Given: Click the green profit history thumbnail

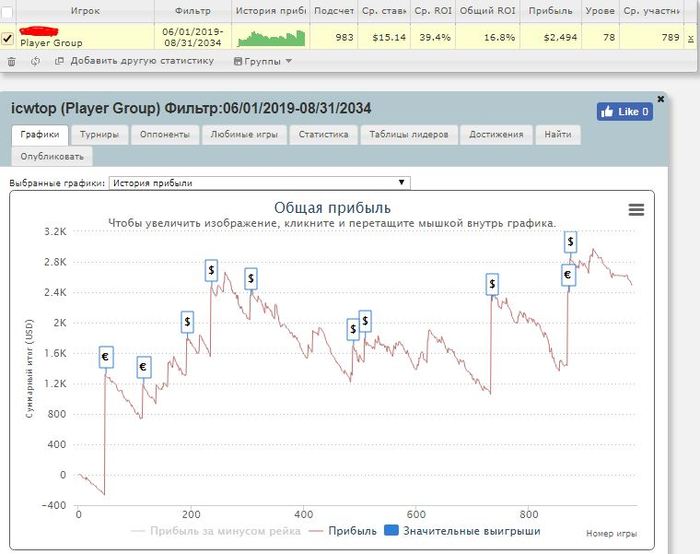Looking at the screenshot, I should 271,38.
